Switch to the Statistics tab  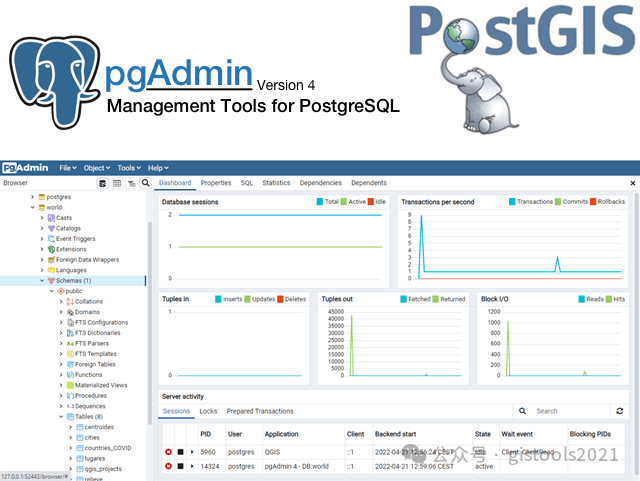(276, 183)
